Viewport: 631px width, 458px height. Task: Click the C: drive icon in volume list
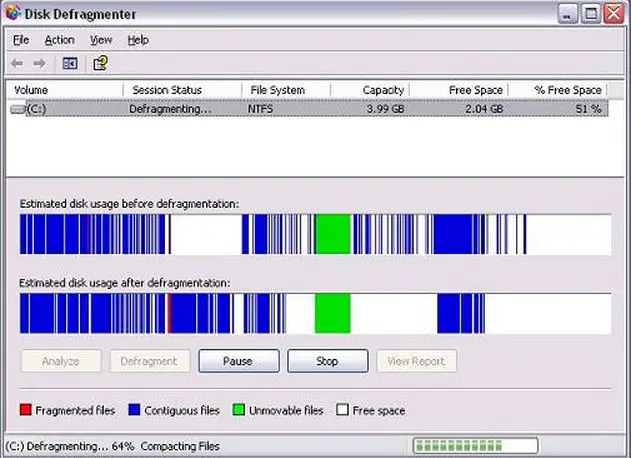[x=18, y=108]
